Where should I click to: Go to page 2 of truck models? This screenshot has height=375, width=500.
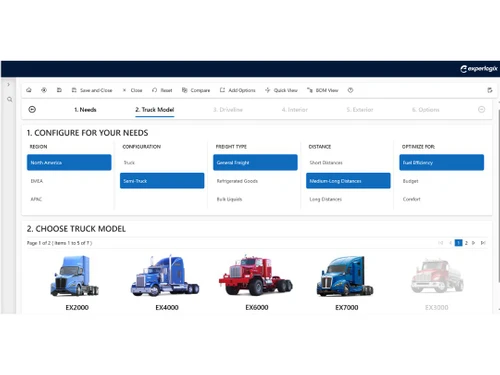[x=466, y=243]
